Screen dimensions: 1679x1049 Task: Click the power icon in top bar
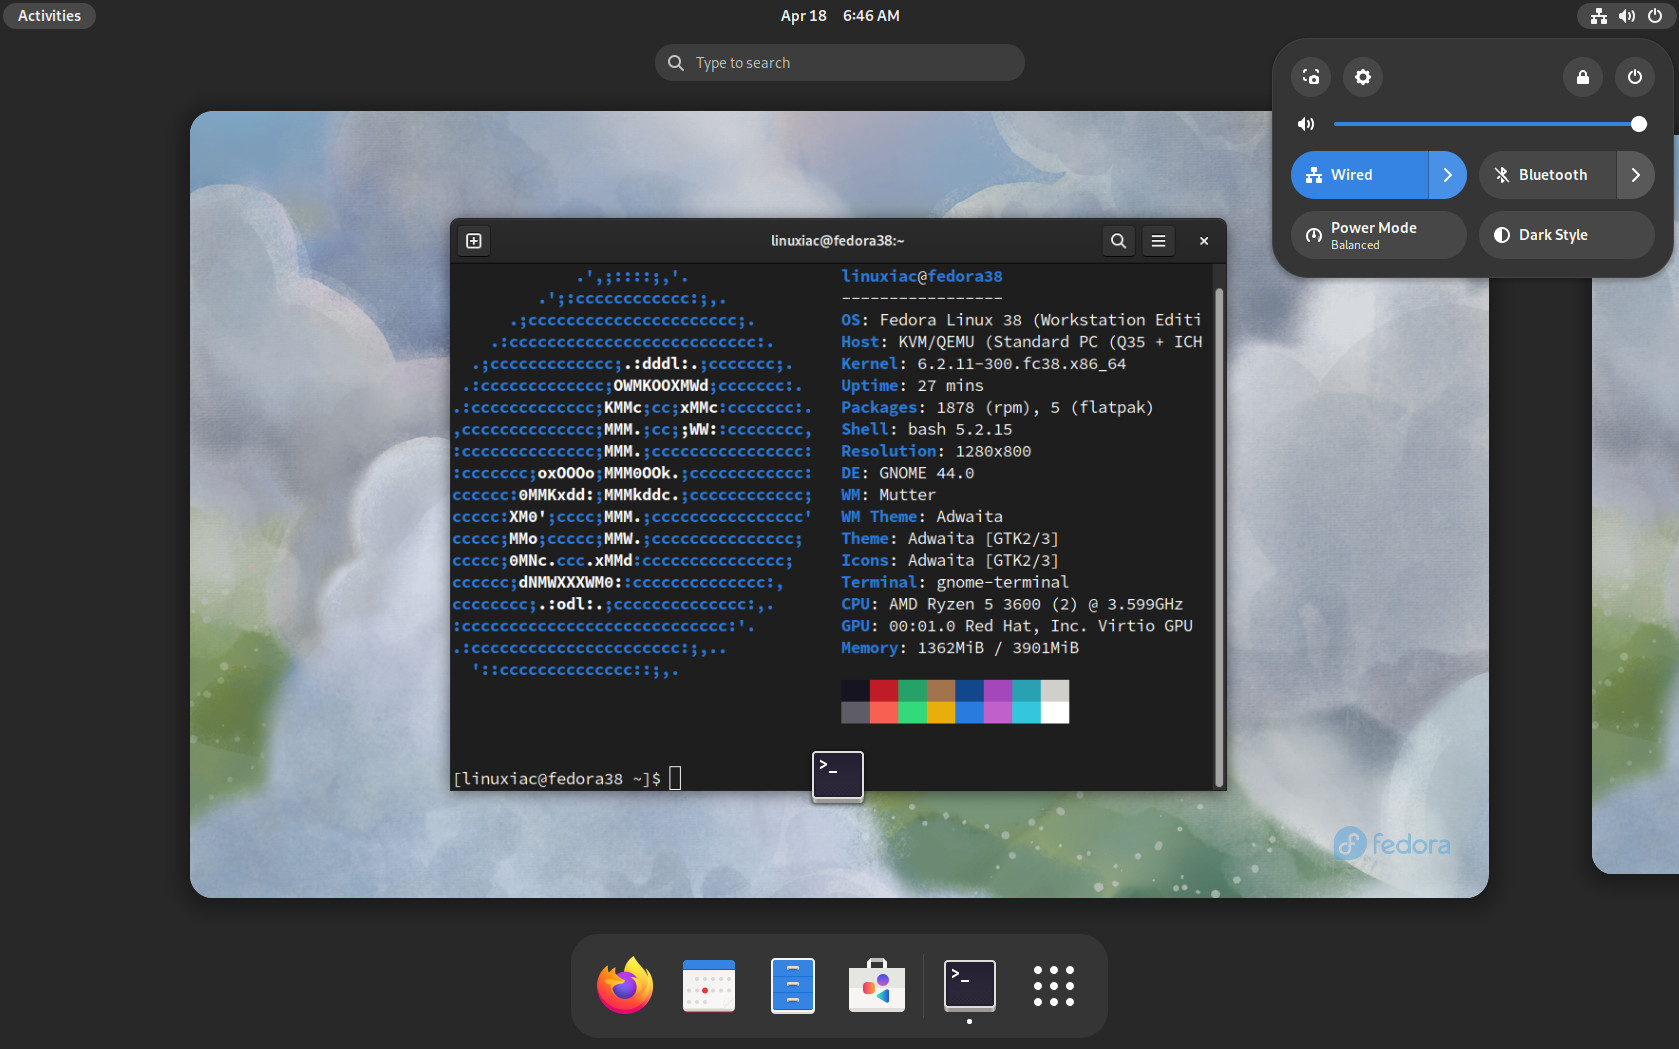point(1655,16)
